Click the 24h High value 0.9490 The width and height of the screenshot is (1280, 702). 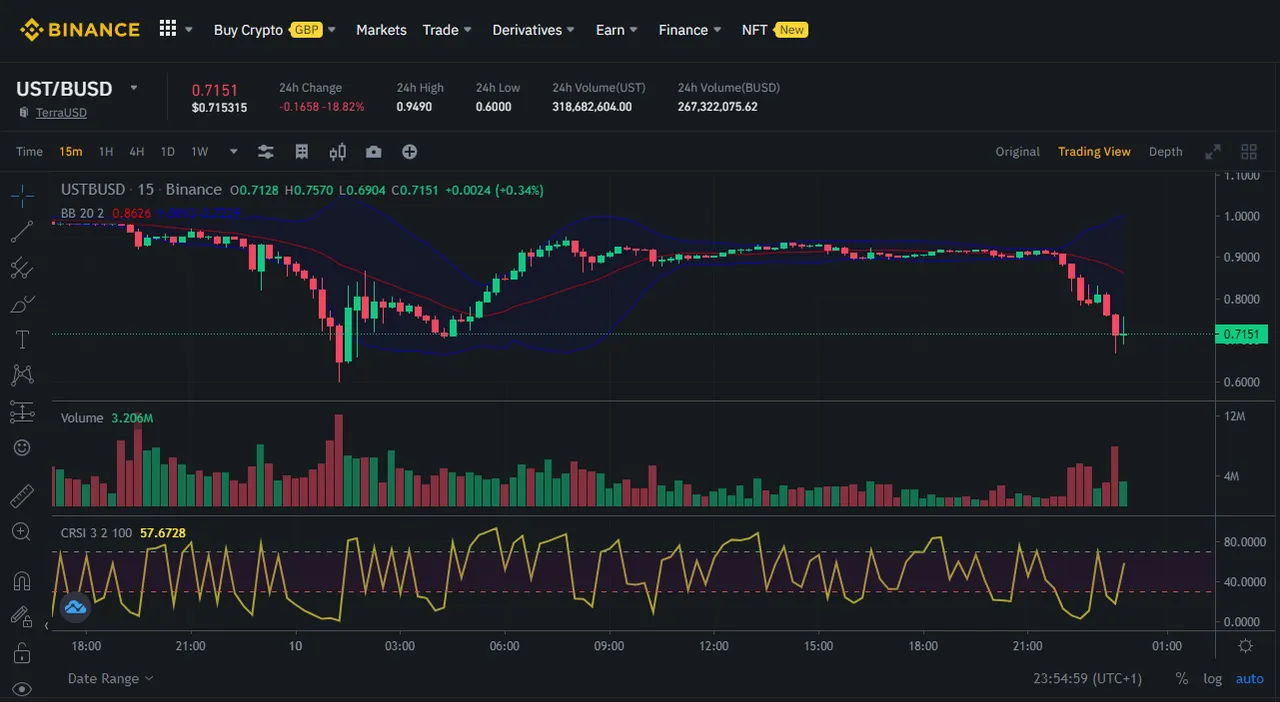click(x=414, y=107)
